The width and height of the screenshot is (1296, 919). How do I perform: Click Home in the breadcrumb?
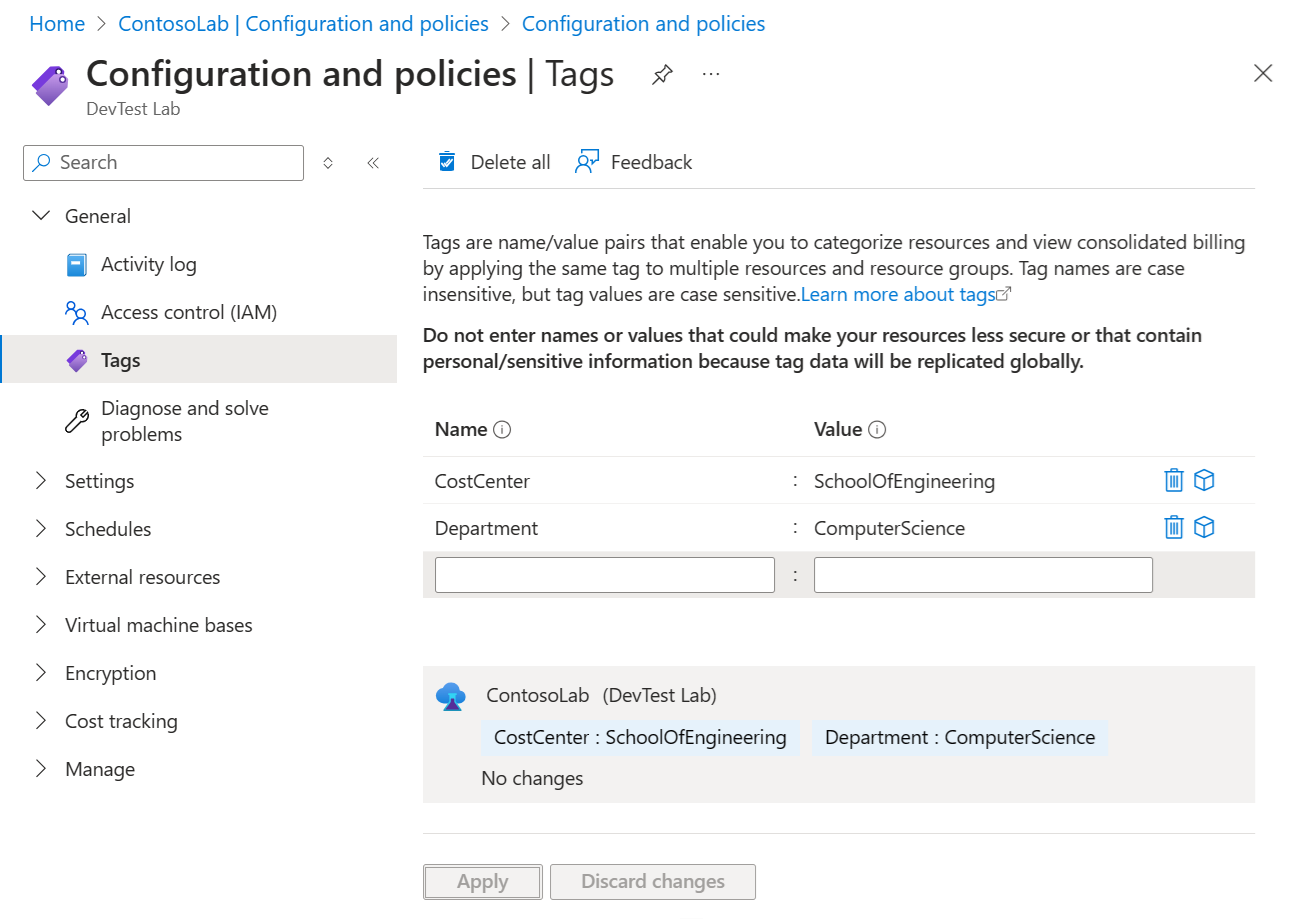[x=56, y=23]
